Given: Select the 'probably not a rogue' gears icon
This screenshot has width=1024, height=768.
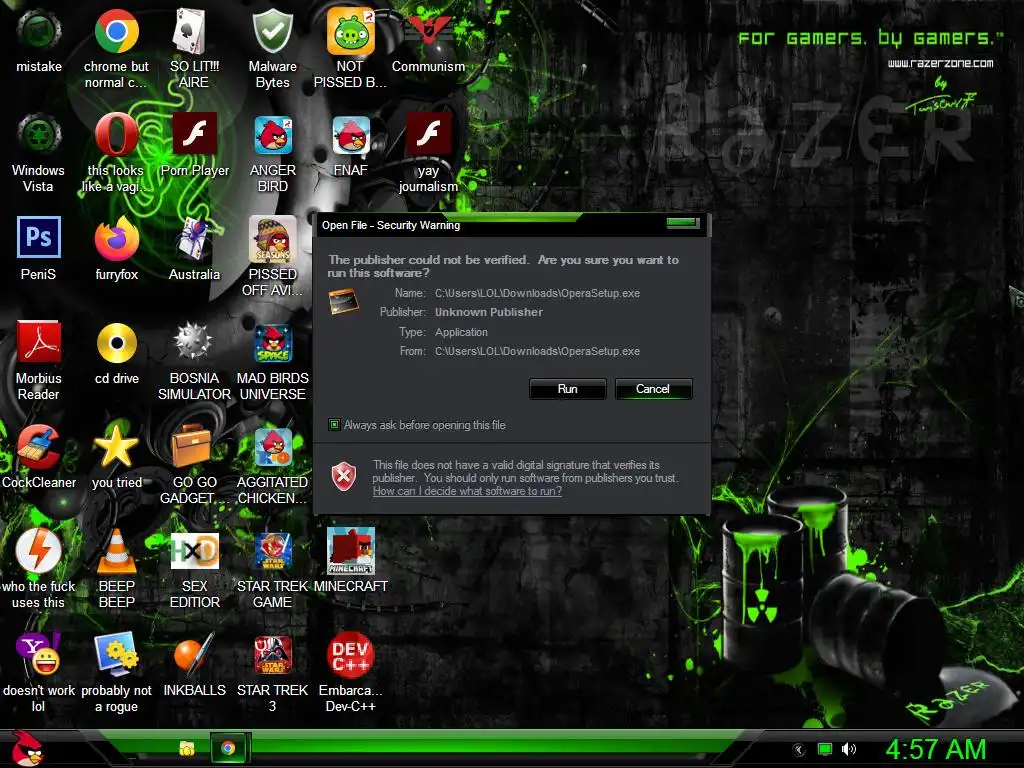Looking at the screenshot, I should (116, 654).
